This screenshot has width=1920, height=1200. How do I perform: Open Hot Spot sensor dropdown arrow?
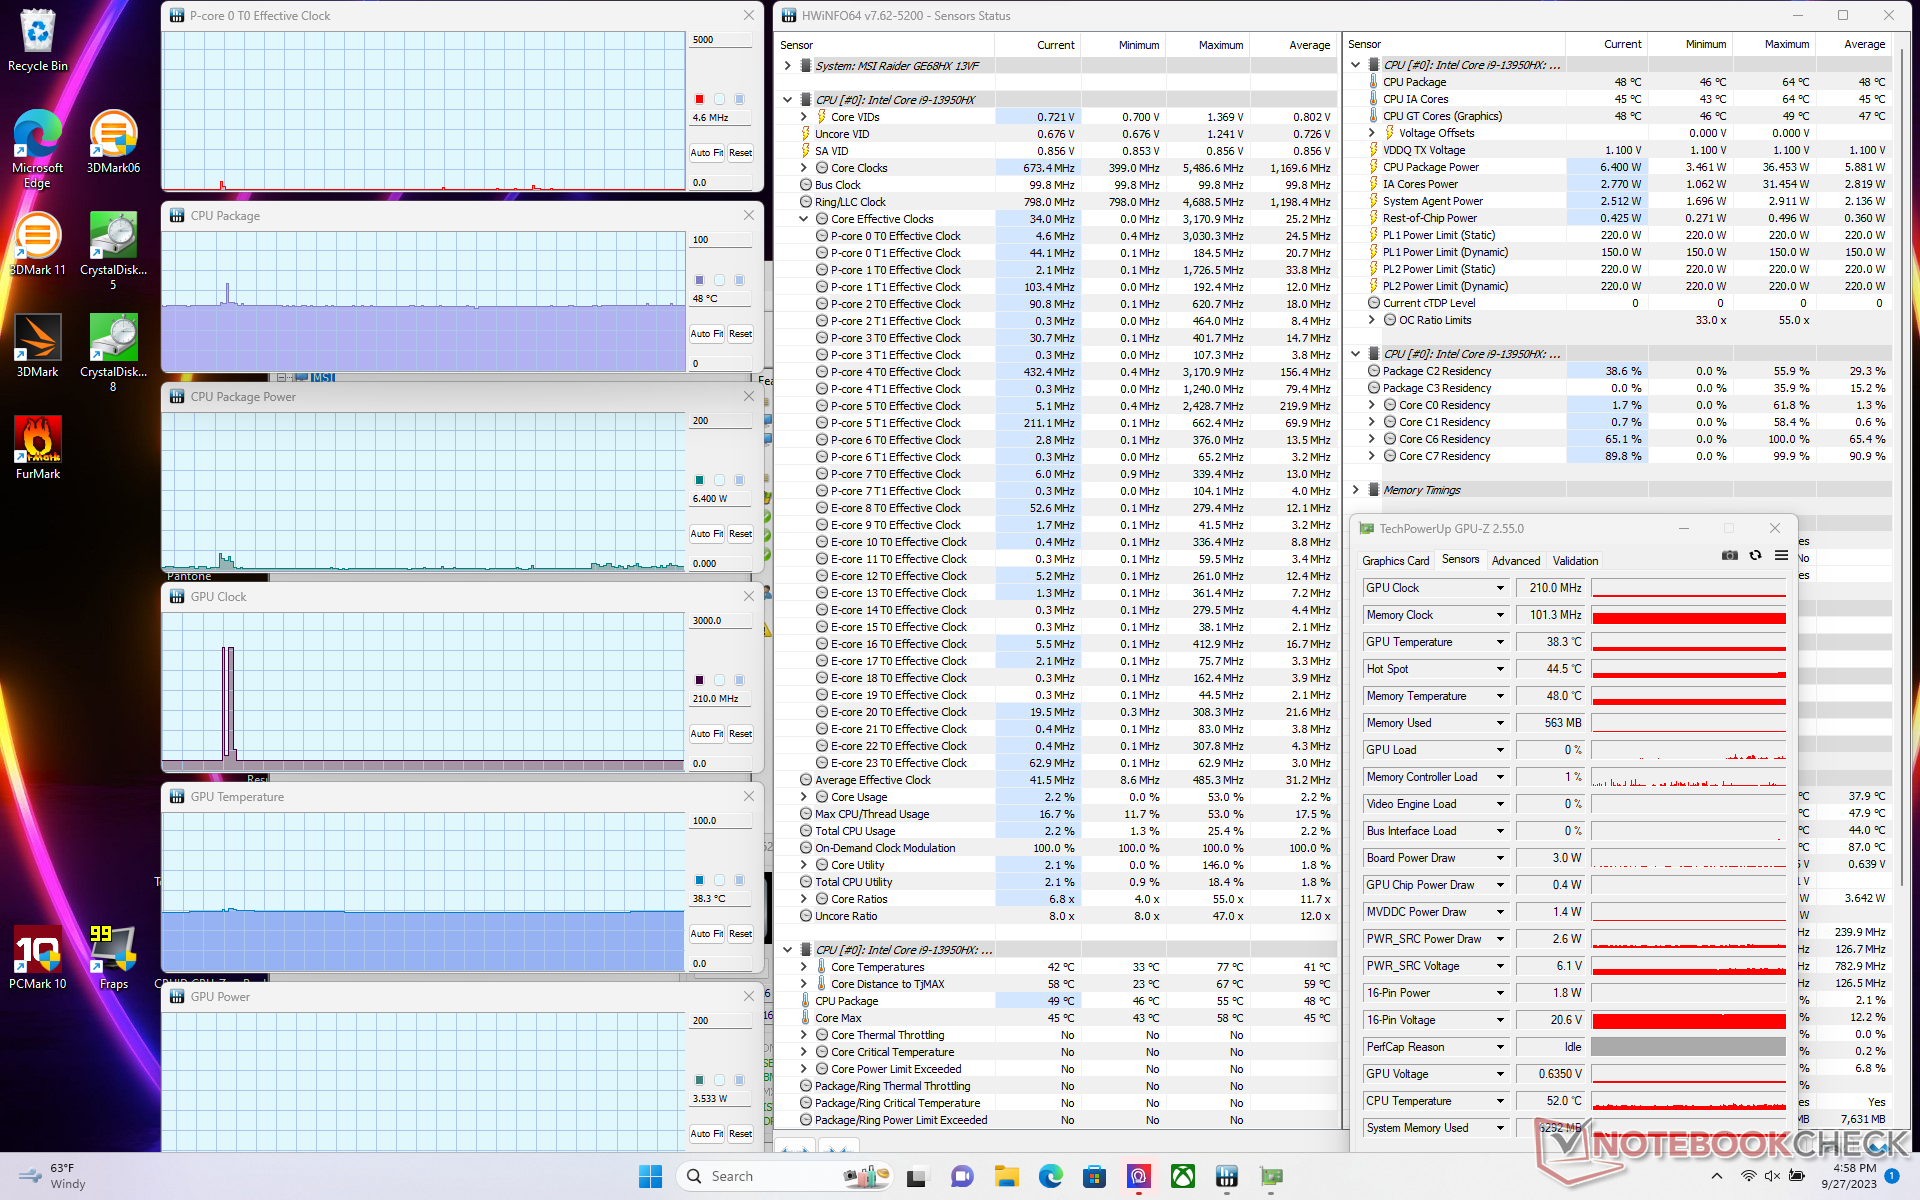pos(1500,669)
